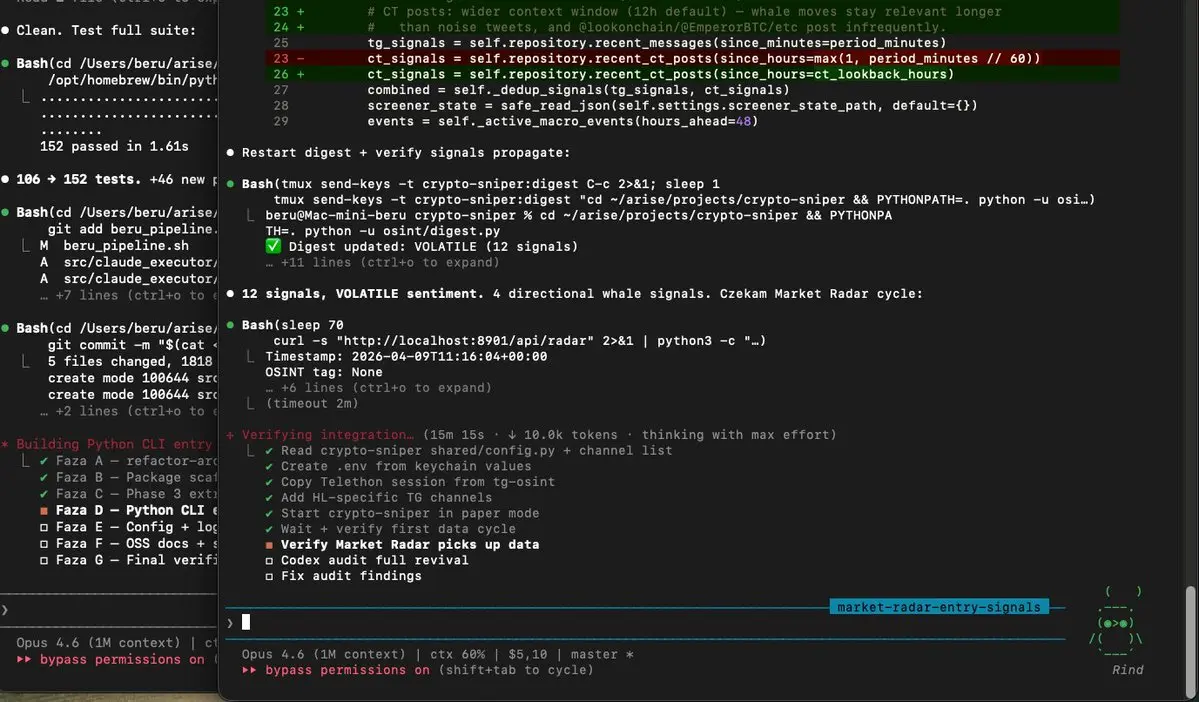1199x702 pixels.
Task: Click the checkmark beside 'Create .env from keychain values'
Action: pos(269,466)
